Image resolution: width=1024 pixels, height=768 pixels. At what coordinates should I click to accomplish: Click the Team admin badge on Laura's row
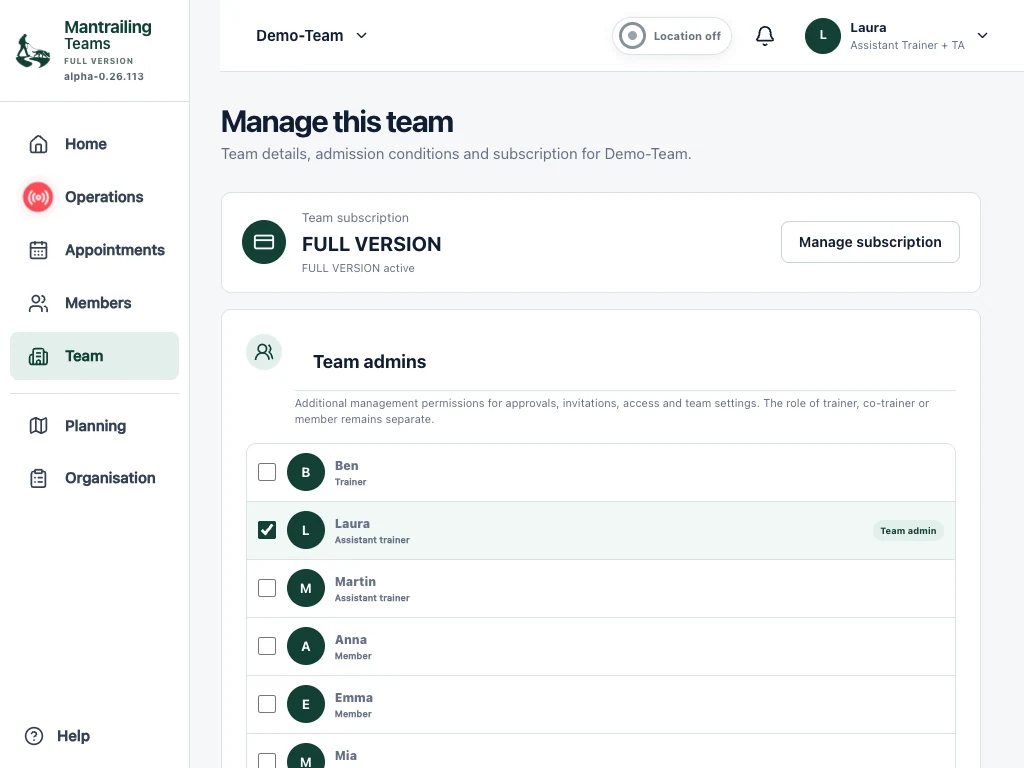pos(908,531)
